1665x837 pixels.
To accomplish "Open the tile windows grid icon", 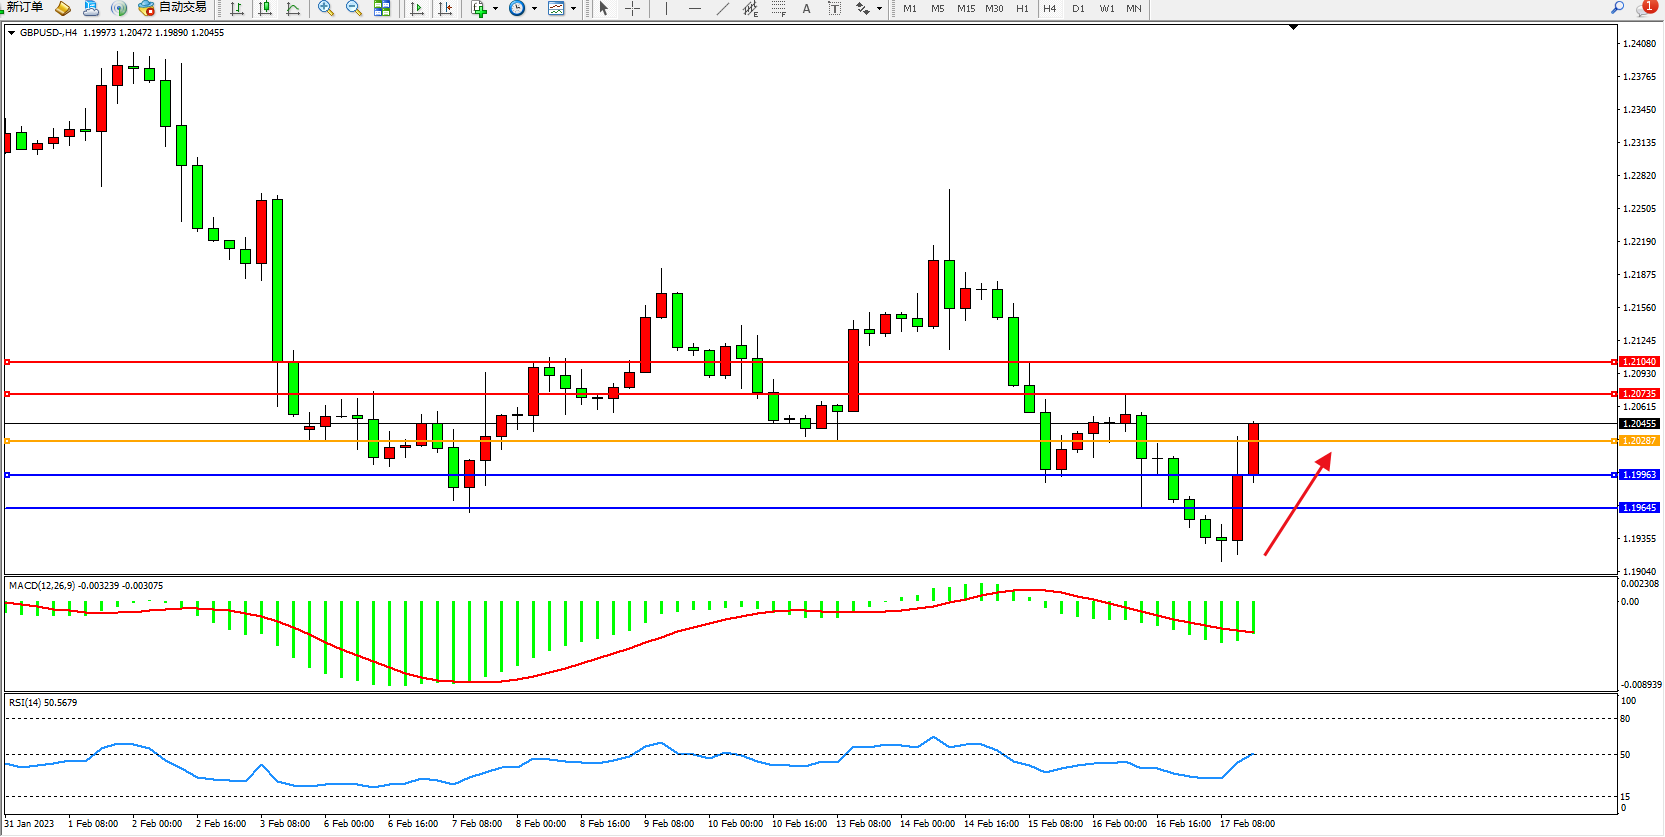I will pos(382,8).
